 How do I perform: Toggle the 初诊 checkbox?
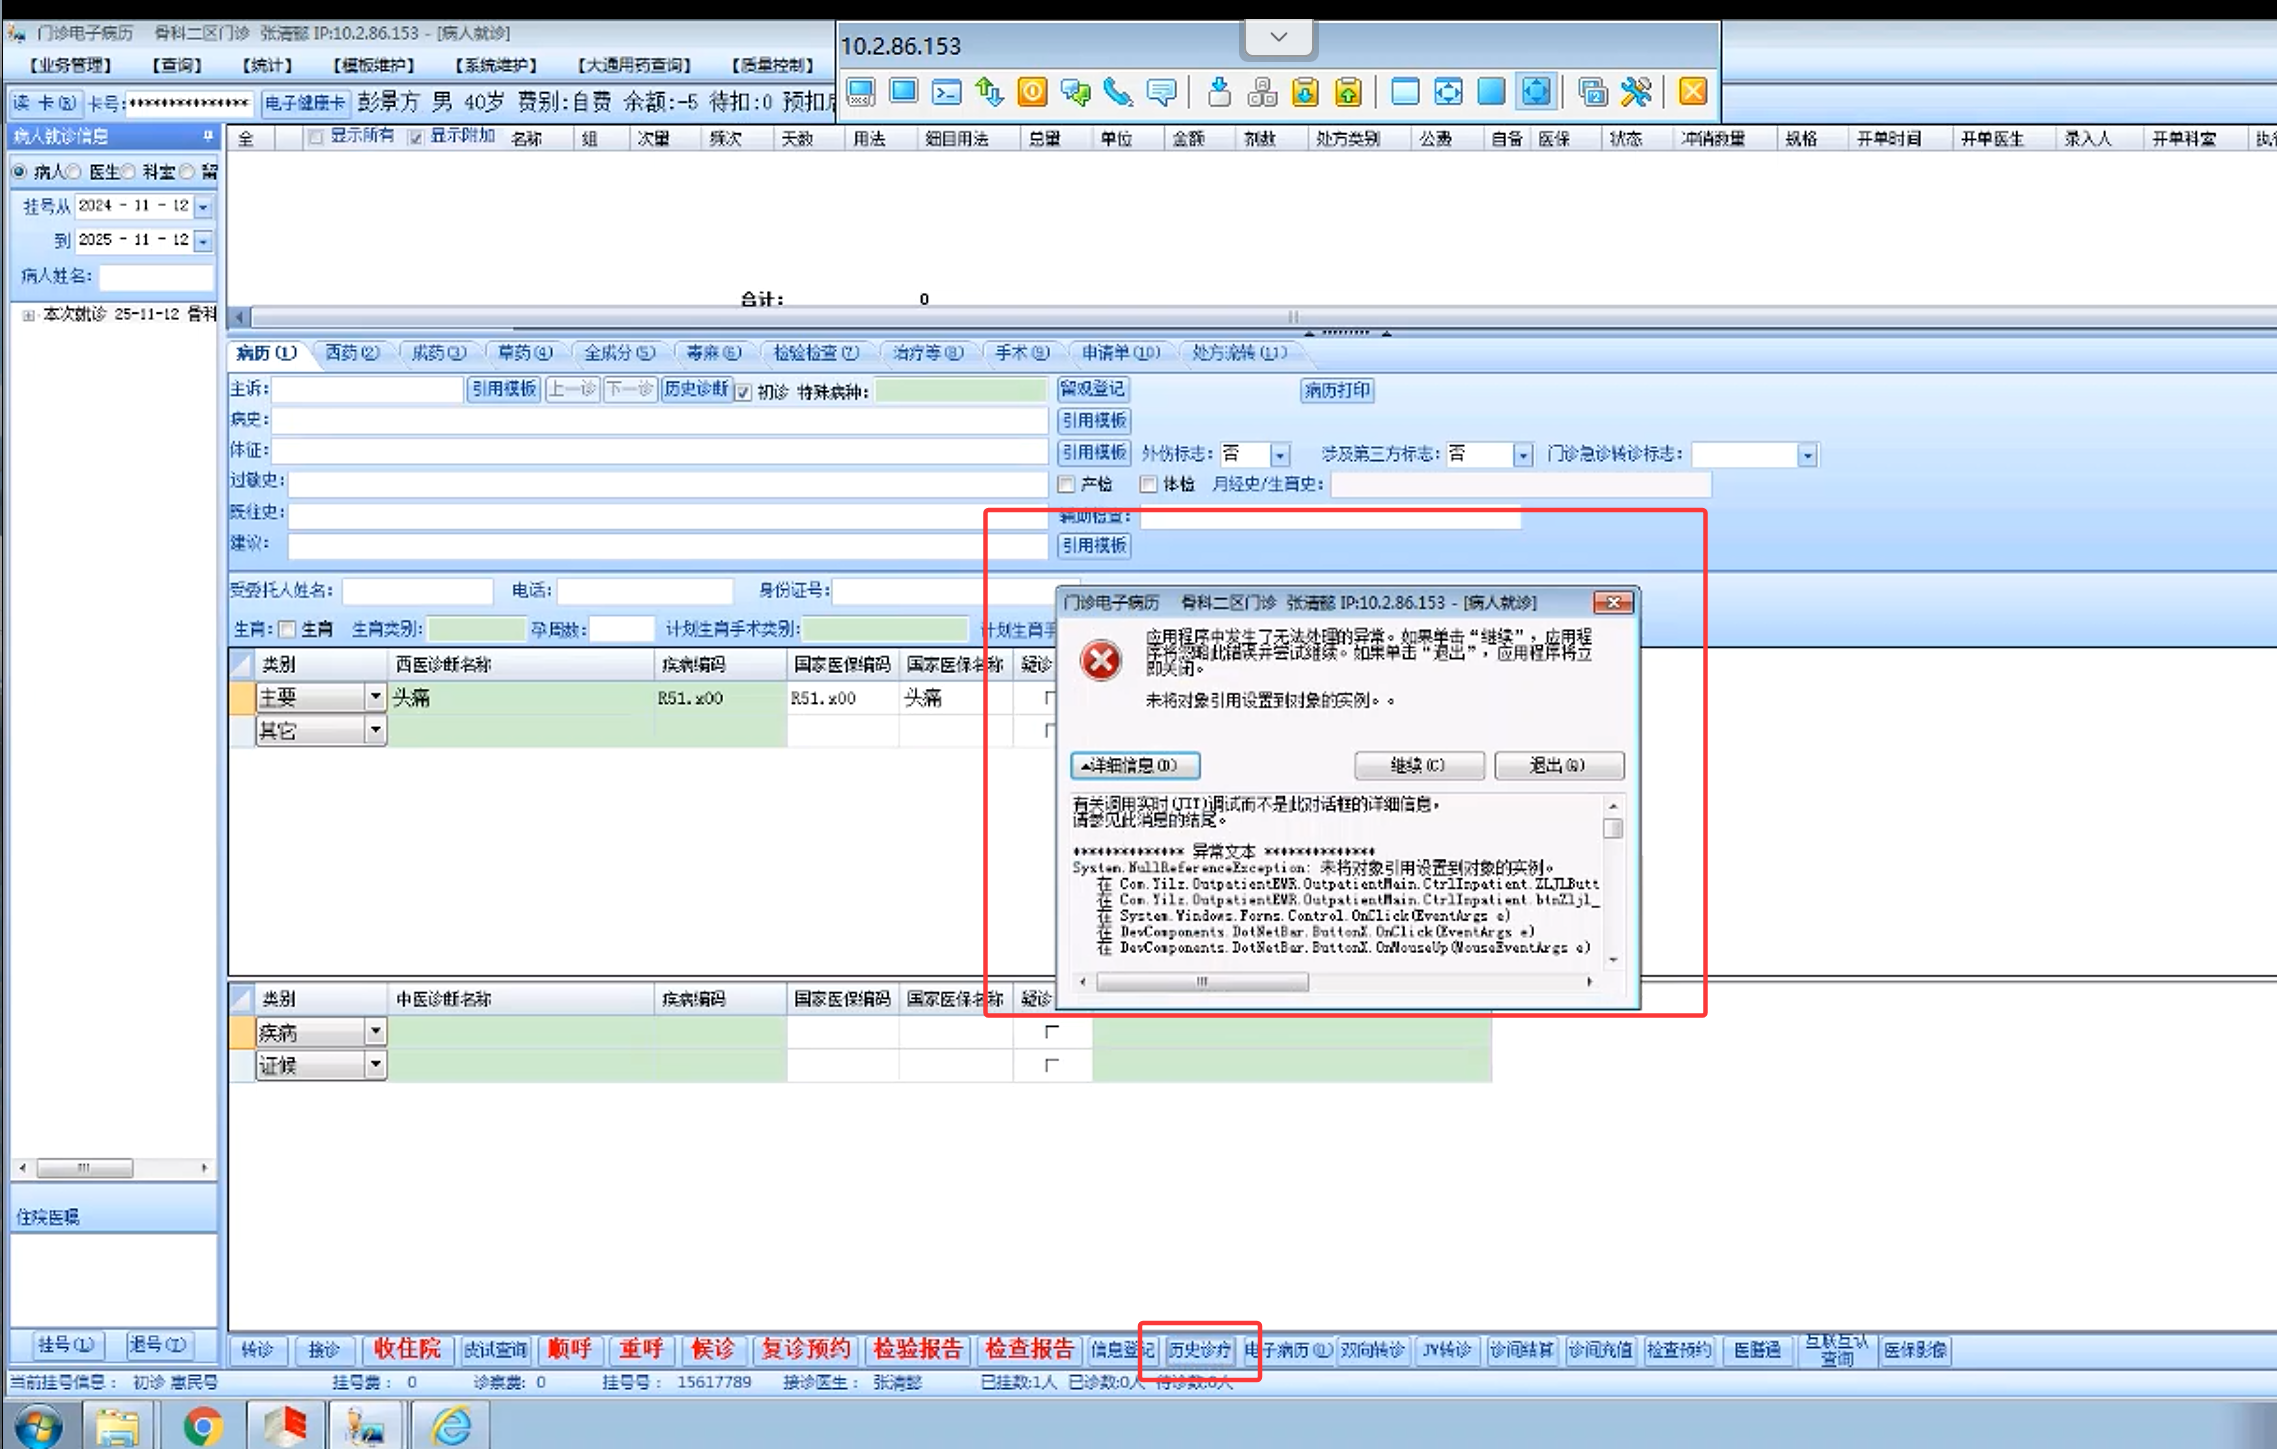coord(743,392)
